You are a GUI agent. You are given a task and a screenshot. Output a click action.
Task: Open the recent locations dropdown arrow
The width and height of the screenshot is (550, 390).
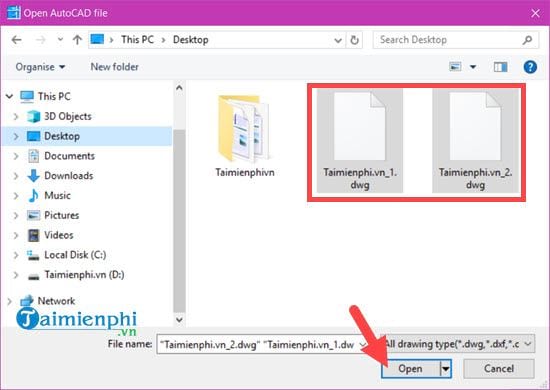point(60,40)
